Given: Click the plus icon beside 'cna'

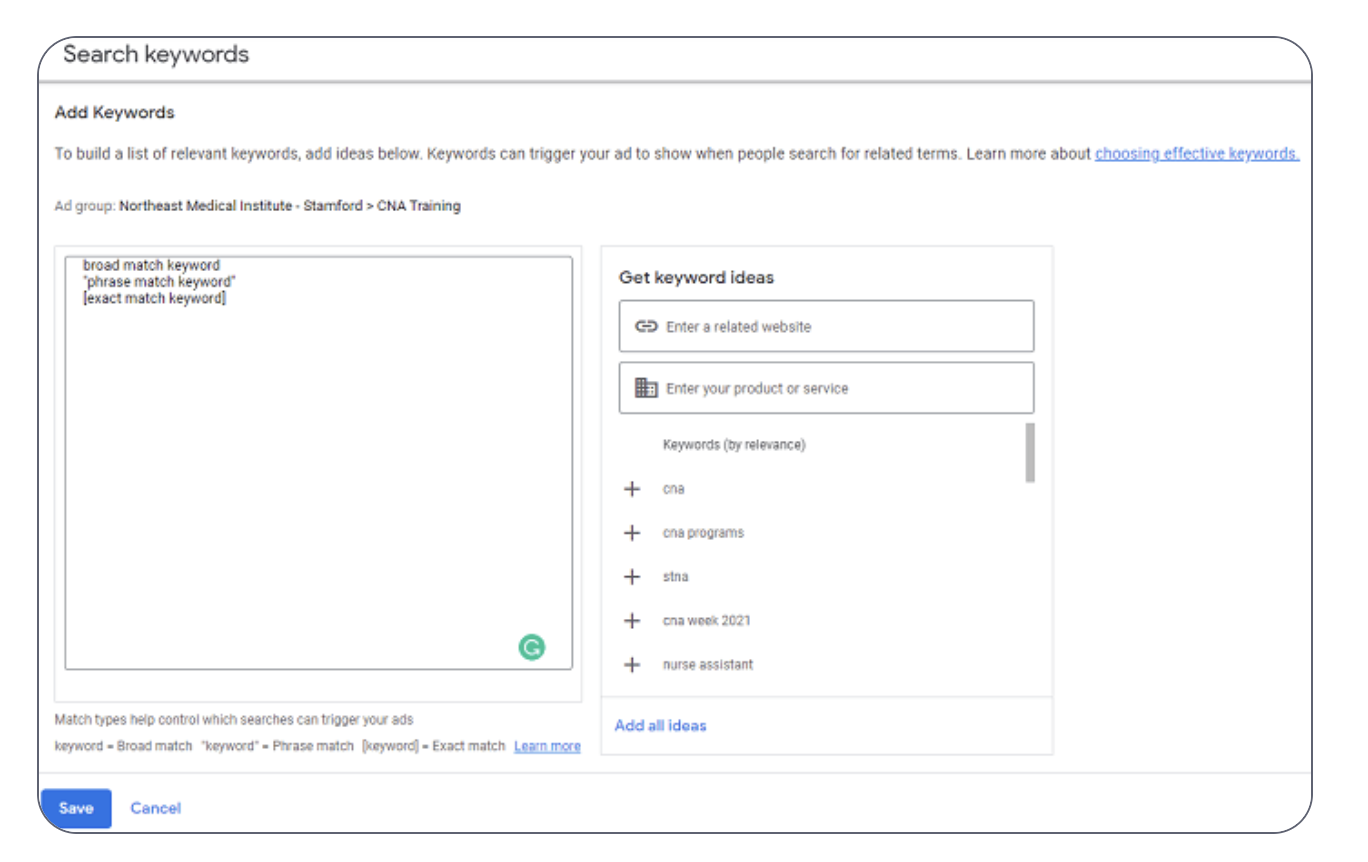Looking at the screenshot, I should 631,489.
